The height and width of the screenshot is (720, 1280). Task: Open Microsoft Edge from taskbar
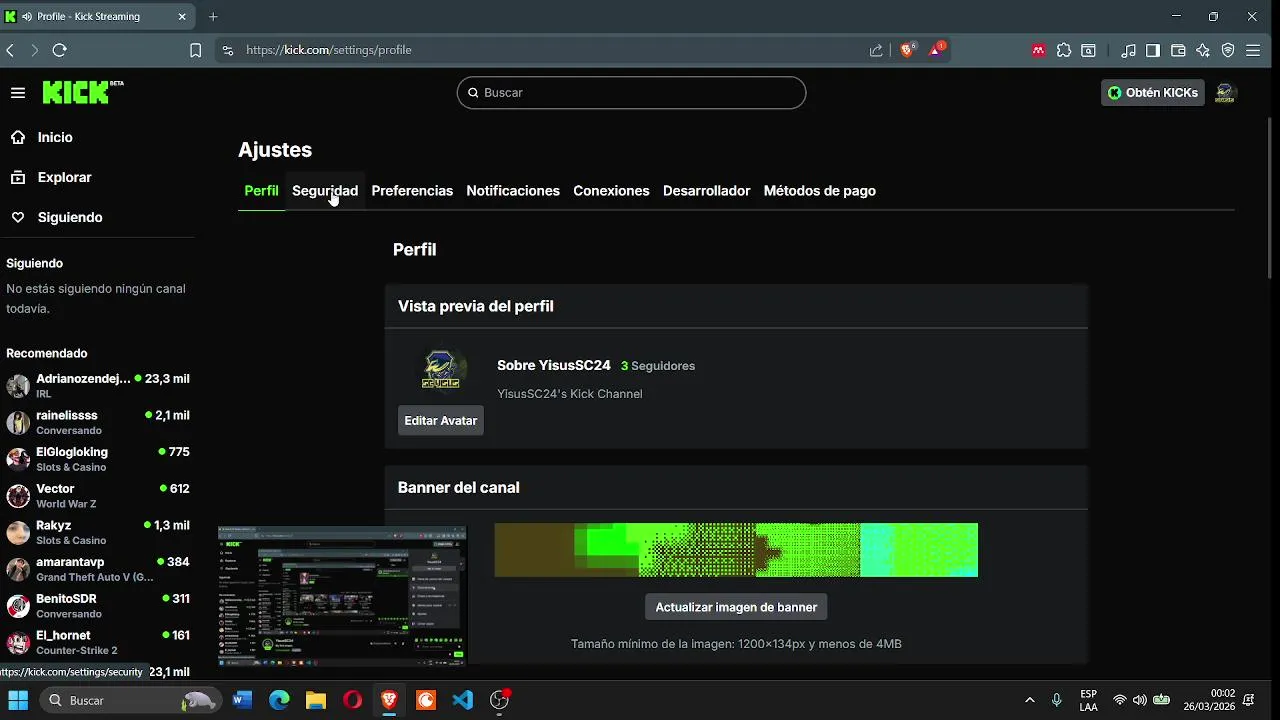[x=279, y=700]
